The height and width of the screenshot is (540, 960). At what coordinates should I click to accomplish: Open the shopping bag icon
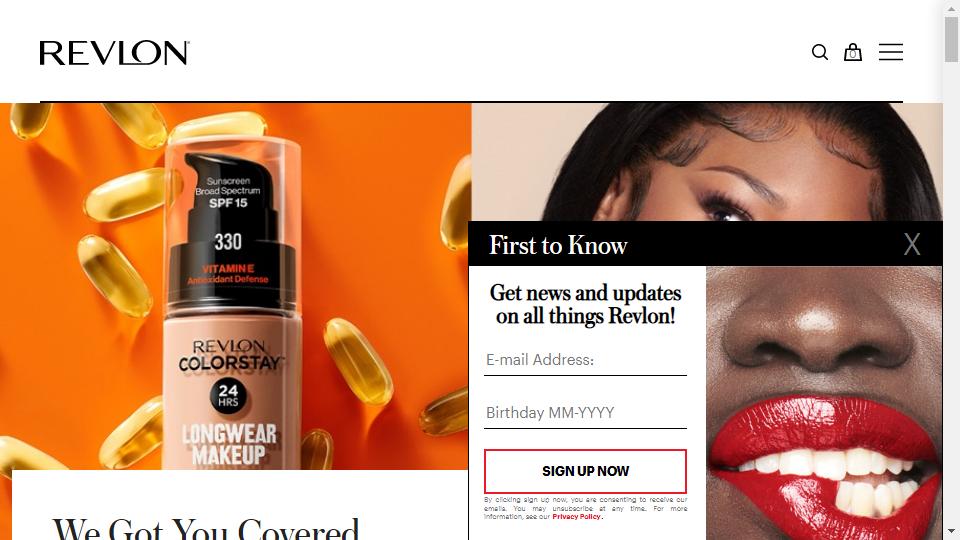[x=853, y=52]
